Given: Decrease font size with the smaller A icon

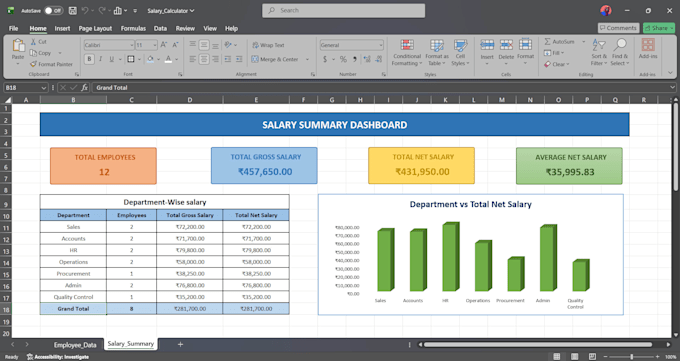Looking at the screenshot, I should 175,45.
